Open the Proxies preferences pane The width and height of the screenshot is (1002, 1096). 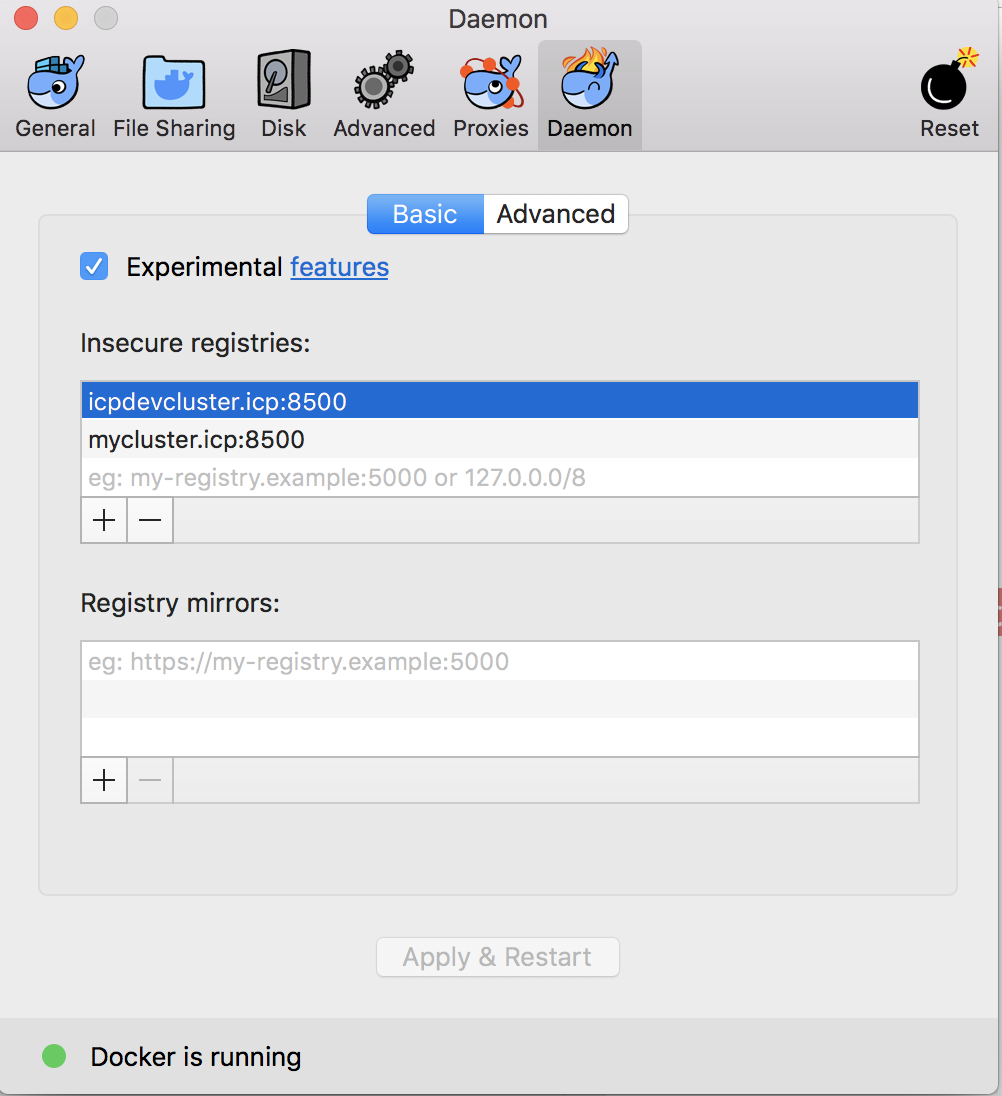tap(491, 96)
